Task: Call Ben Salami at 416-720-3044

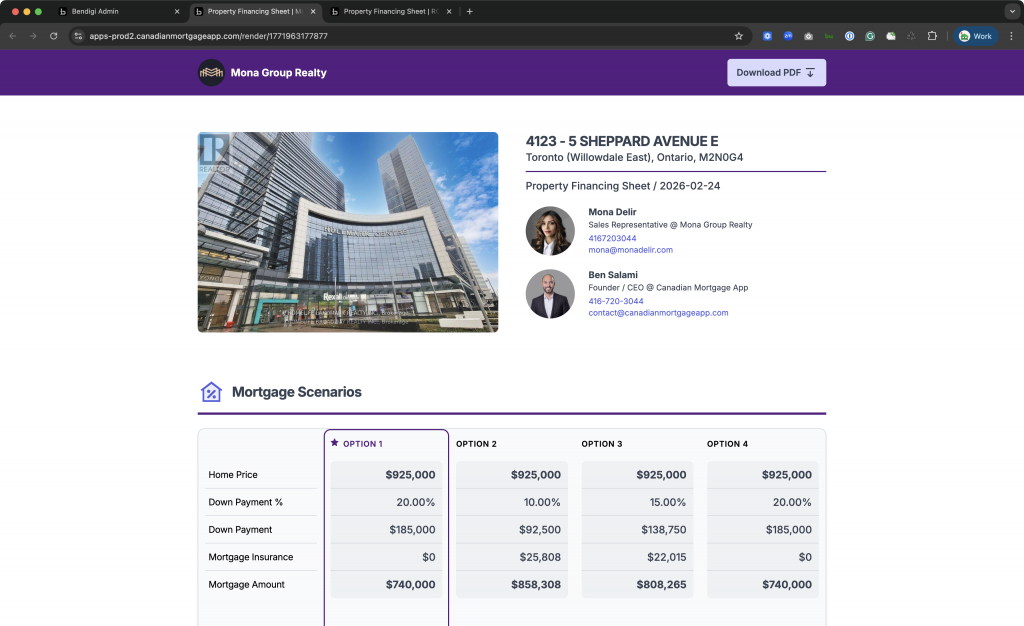Action: 615,301
